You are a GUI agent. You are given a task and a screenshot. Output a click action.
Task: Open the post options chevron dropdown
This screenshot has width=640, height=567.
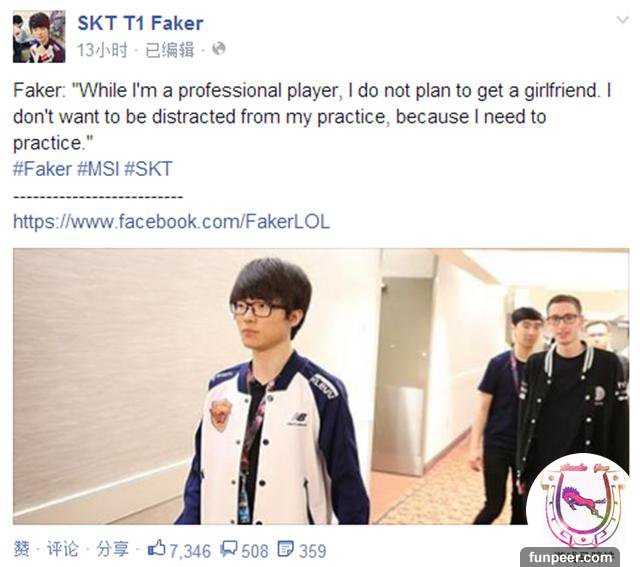point(622,20)
